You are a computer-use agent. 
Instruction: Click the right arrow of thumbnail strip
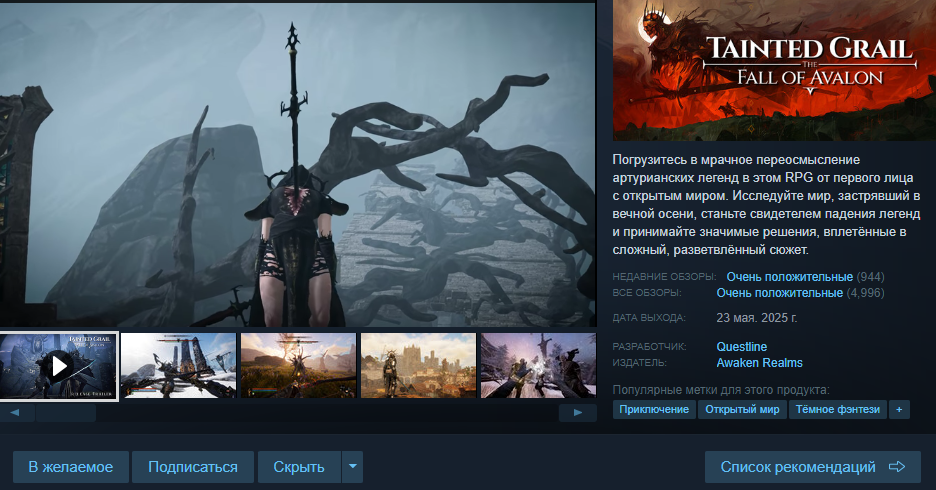click(578, 412)
